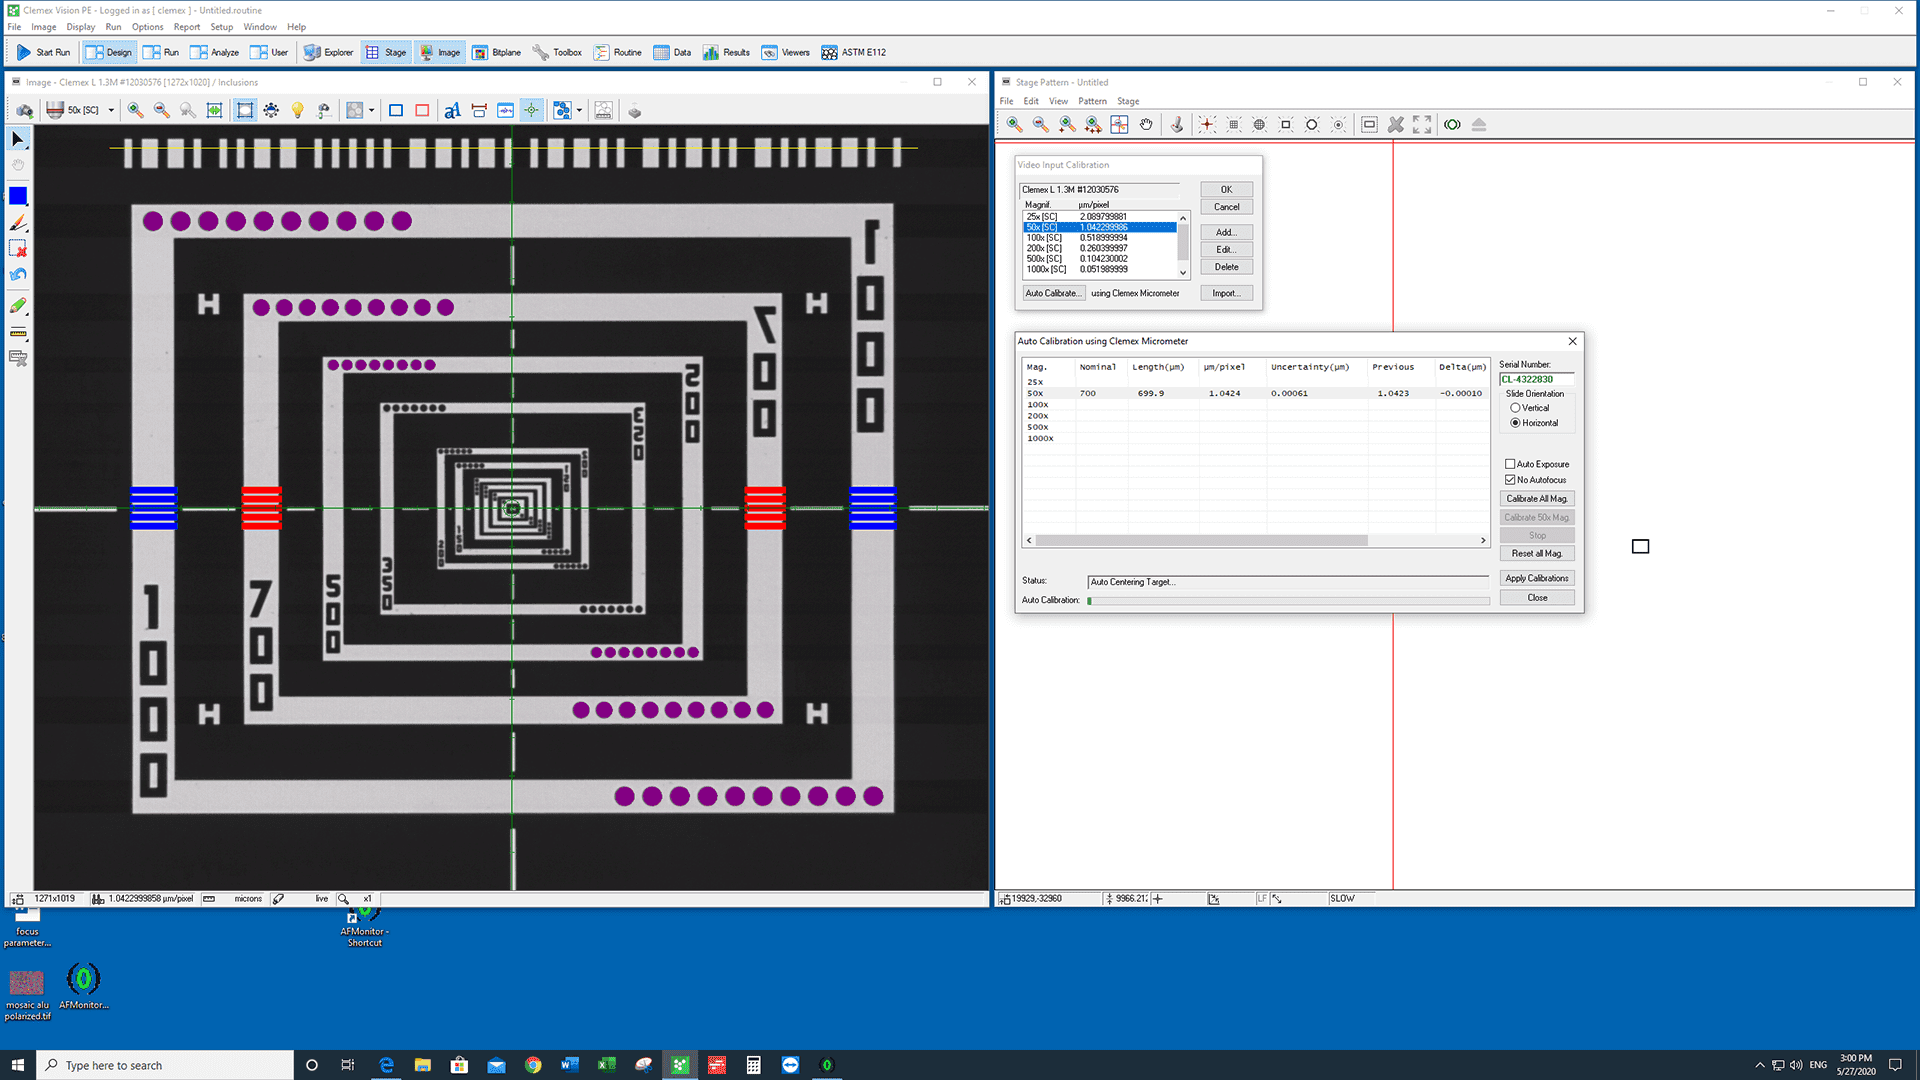1920x1080 pixels.
Task: Click the joystick icon in Stage Pattern toolbar
Action: (x=1177, y=124)
